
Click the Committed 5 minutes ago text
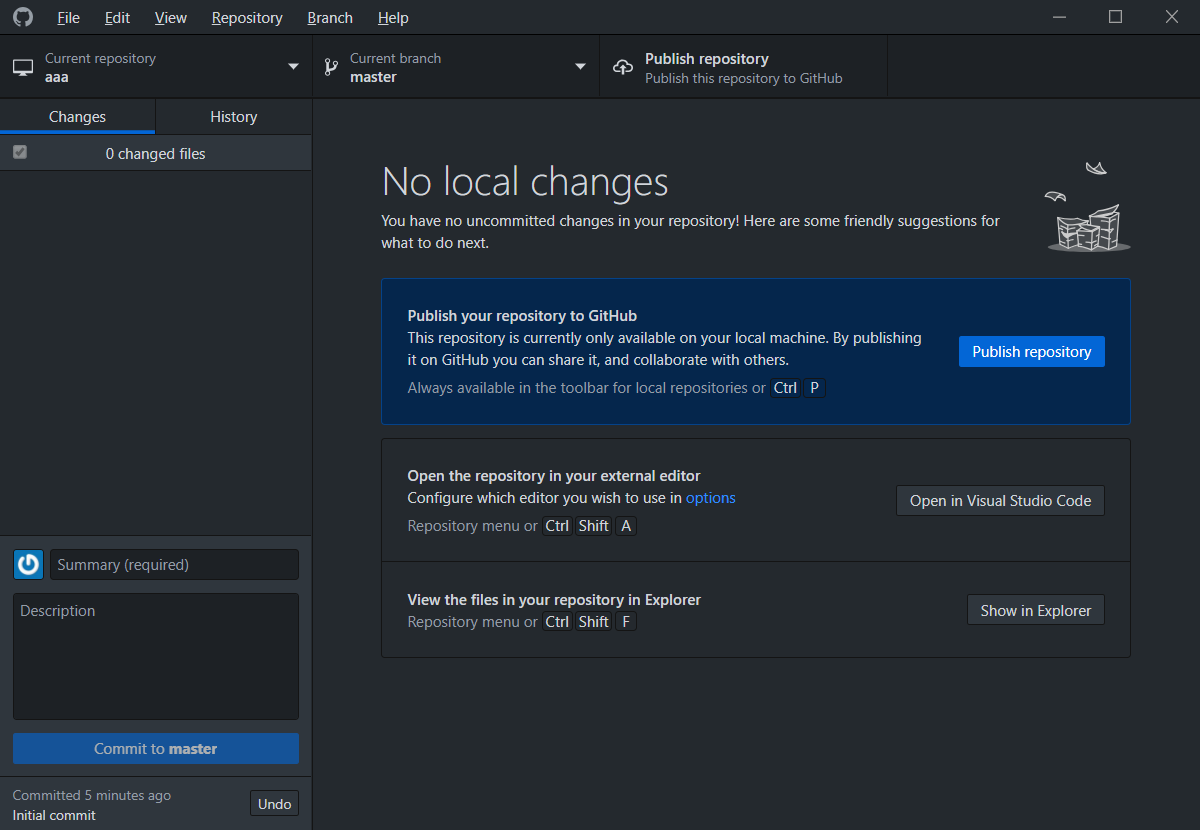(x=92, y=795)
